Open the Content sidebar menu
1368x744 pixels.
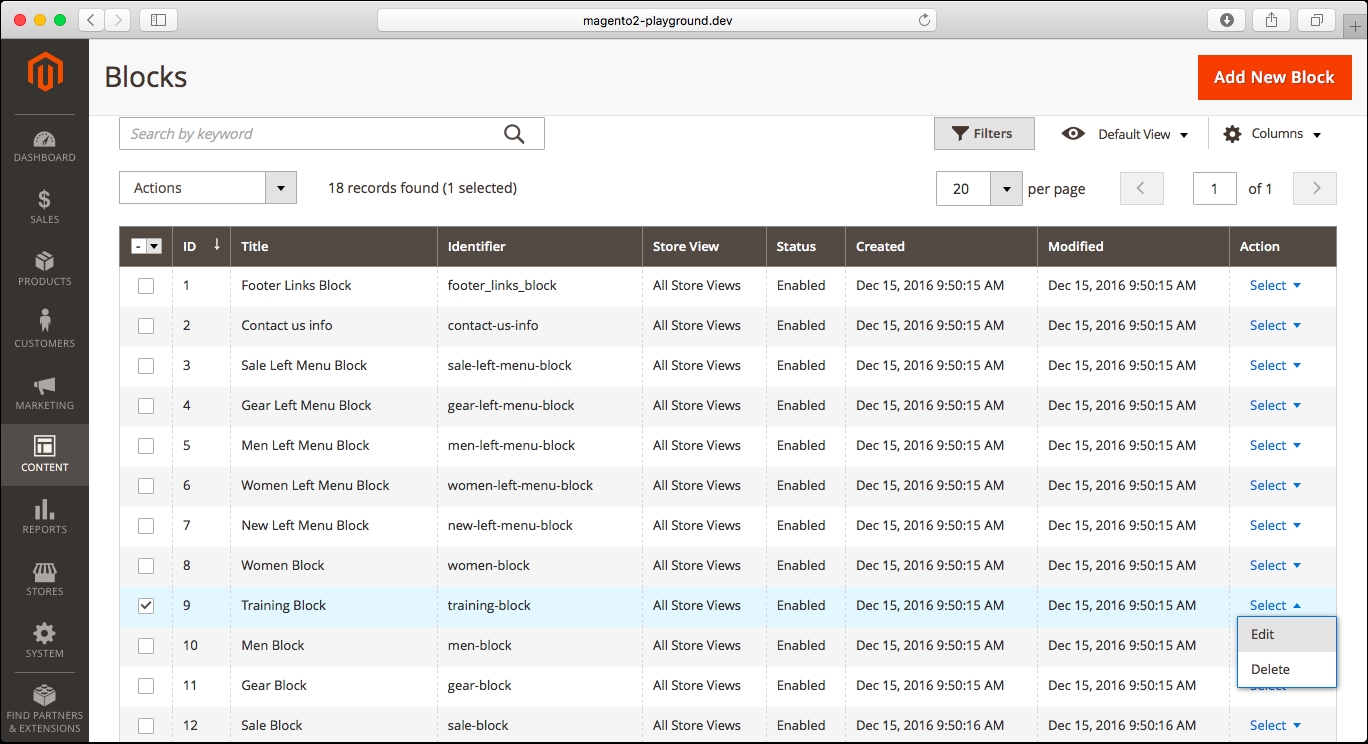[44, 455]
